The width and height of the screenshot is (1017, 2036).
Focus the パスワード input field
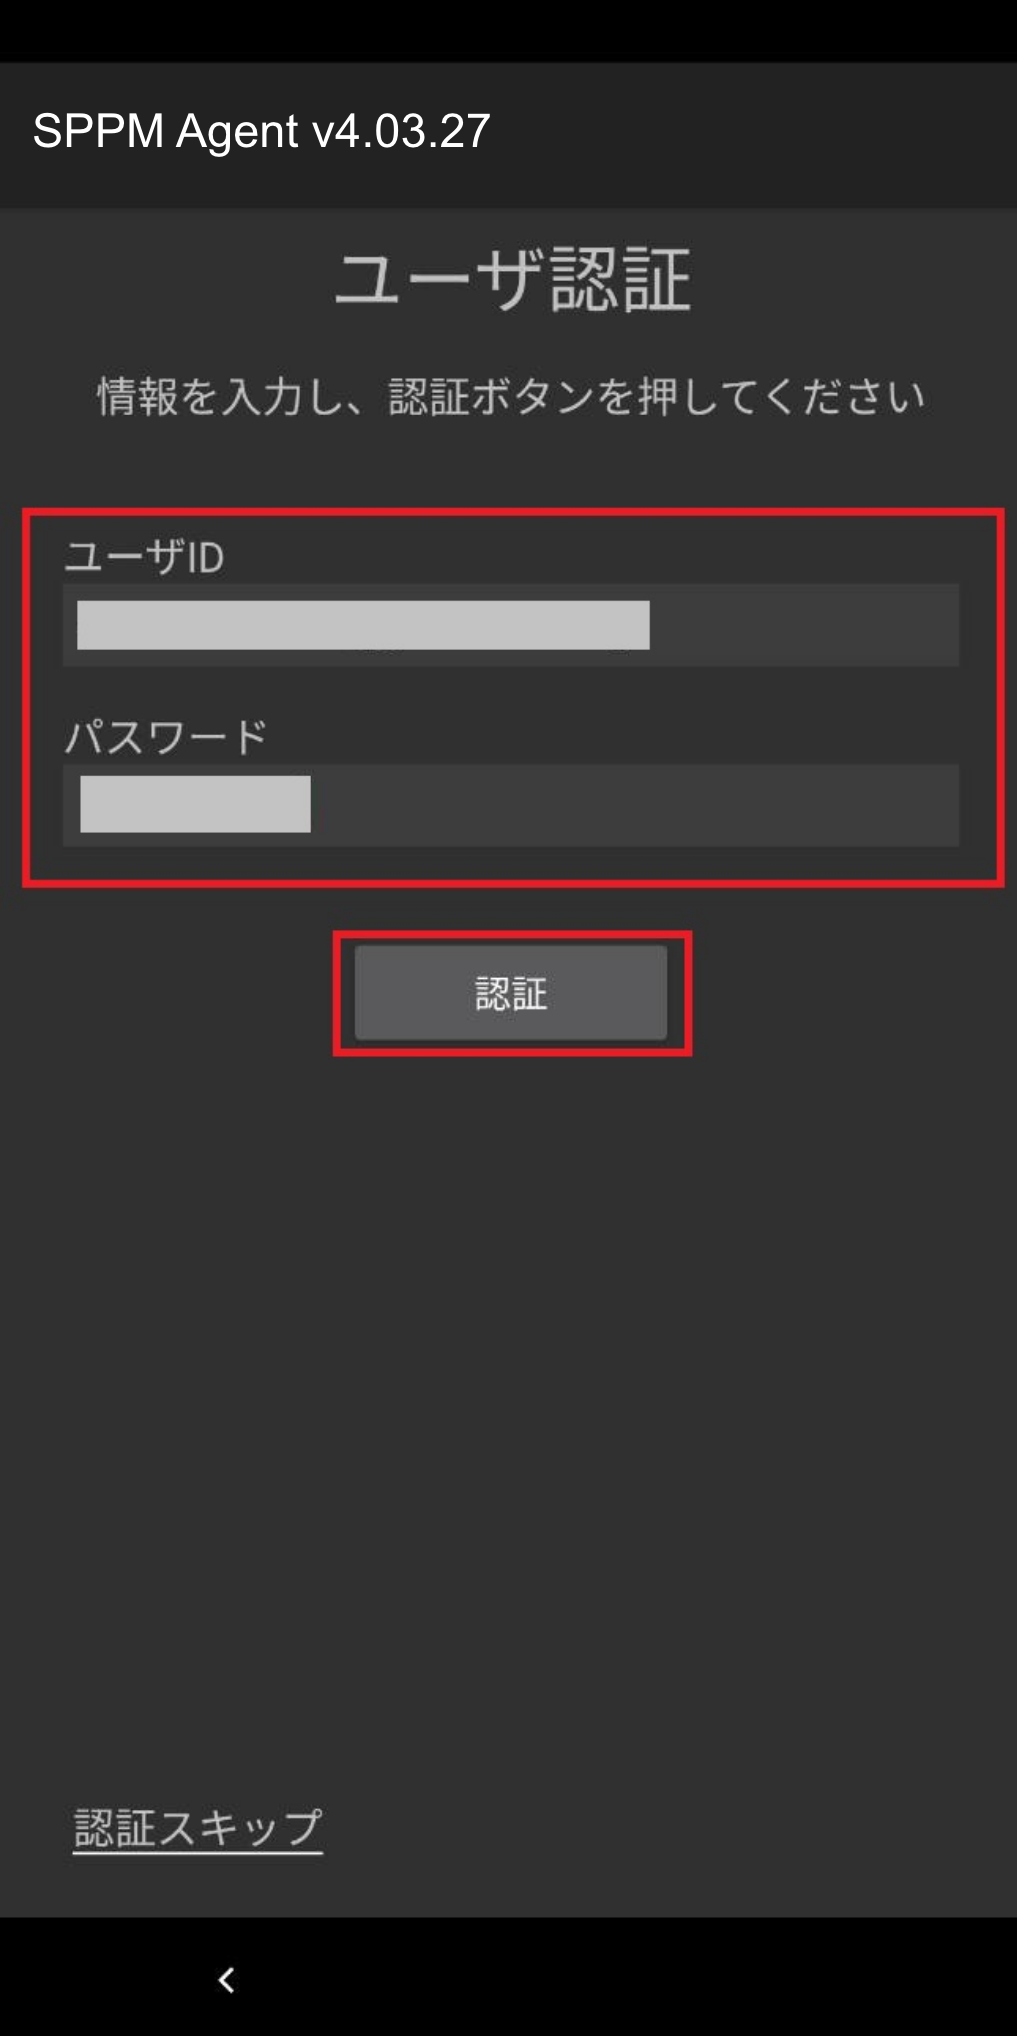click(x=511, y=805)
